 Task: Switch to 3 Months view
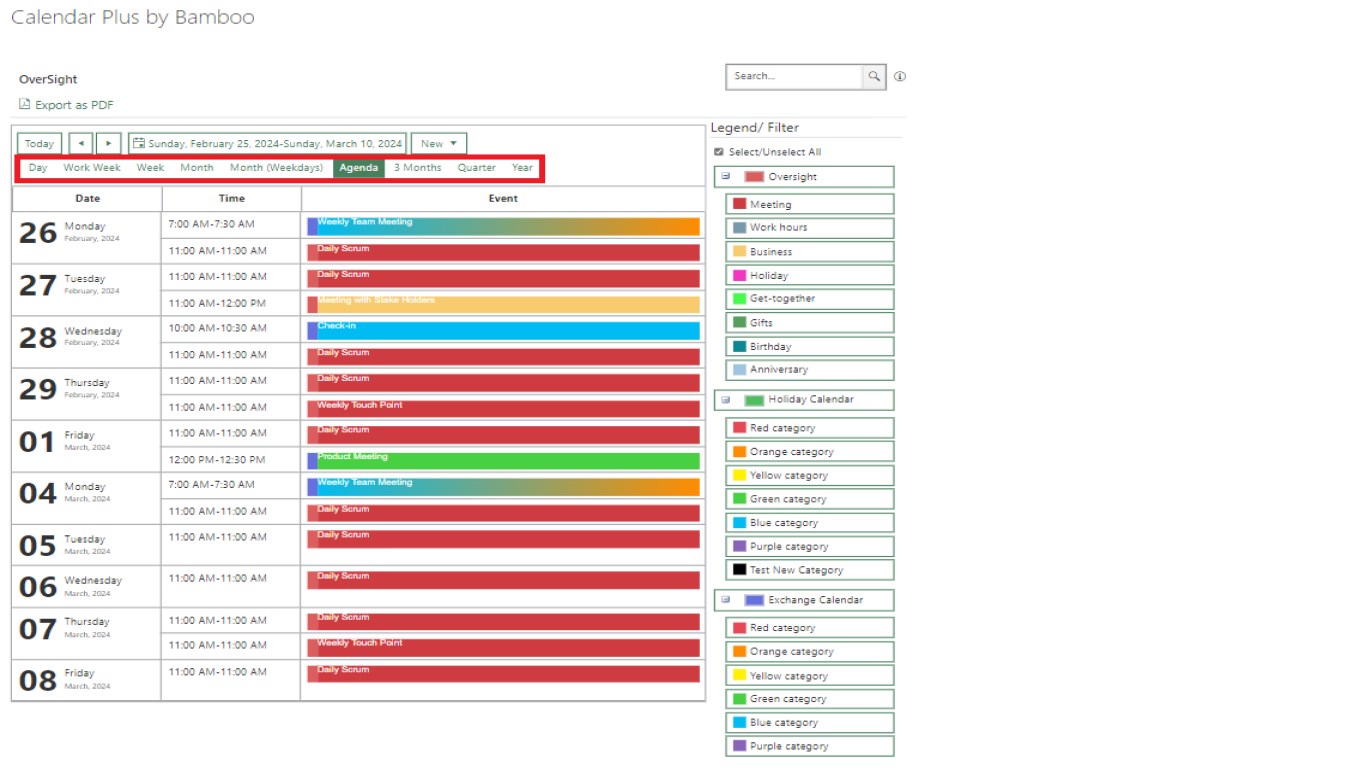tap(417, 168)
